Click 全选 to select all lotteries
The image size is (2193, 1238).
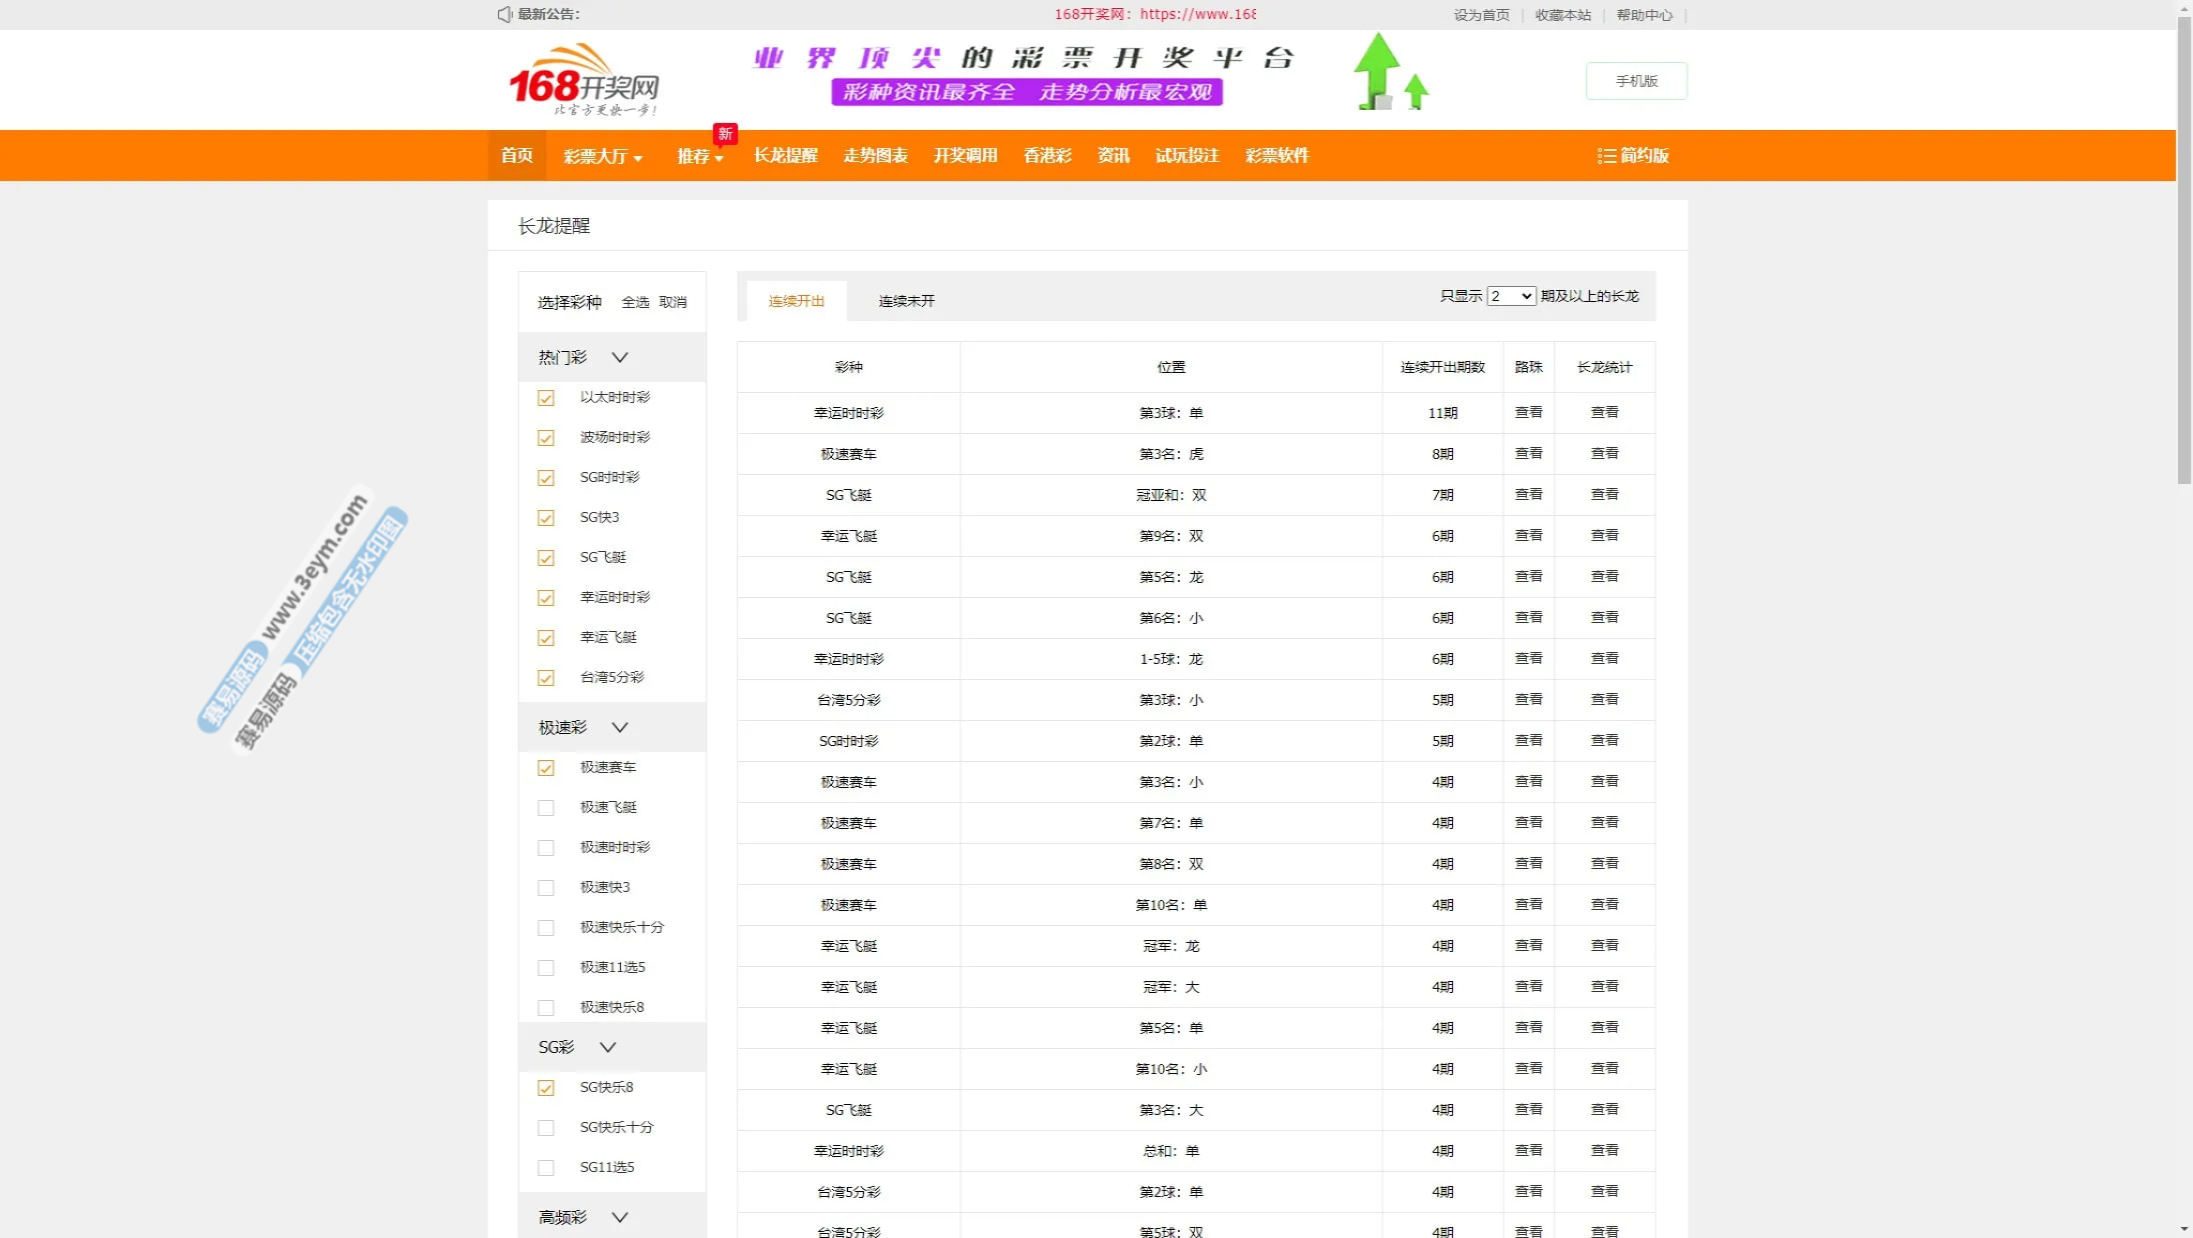pyautogui.click(x=635, y=302)
